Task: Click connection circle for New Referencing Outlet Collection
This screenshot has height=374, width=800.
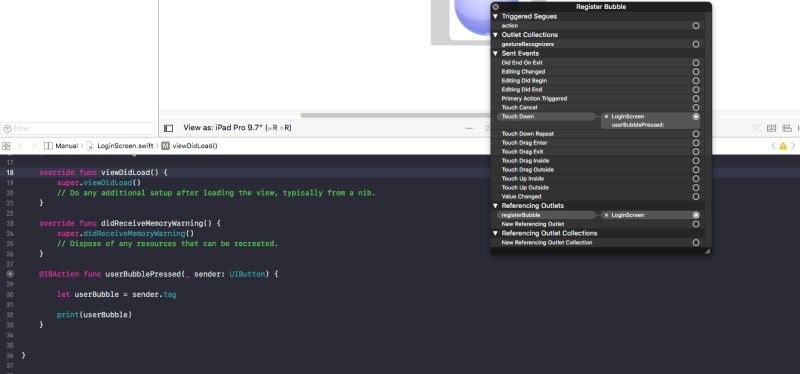Action: click(696, 243)
